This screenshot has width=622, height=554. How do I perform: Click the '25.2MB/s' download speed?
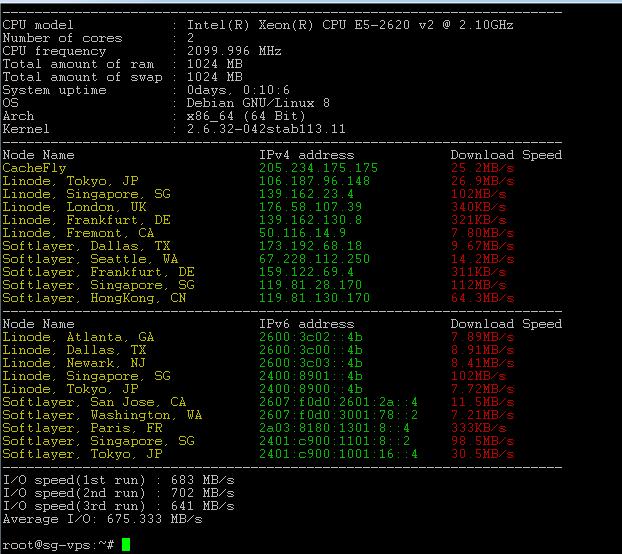point(482,168)
